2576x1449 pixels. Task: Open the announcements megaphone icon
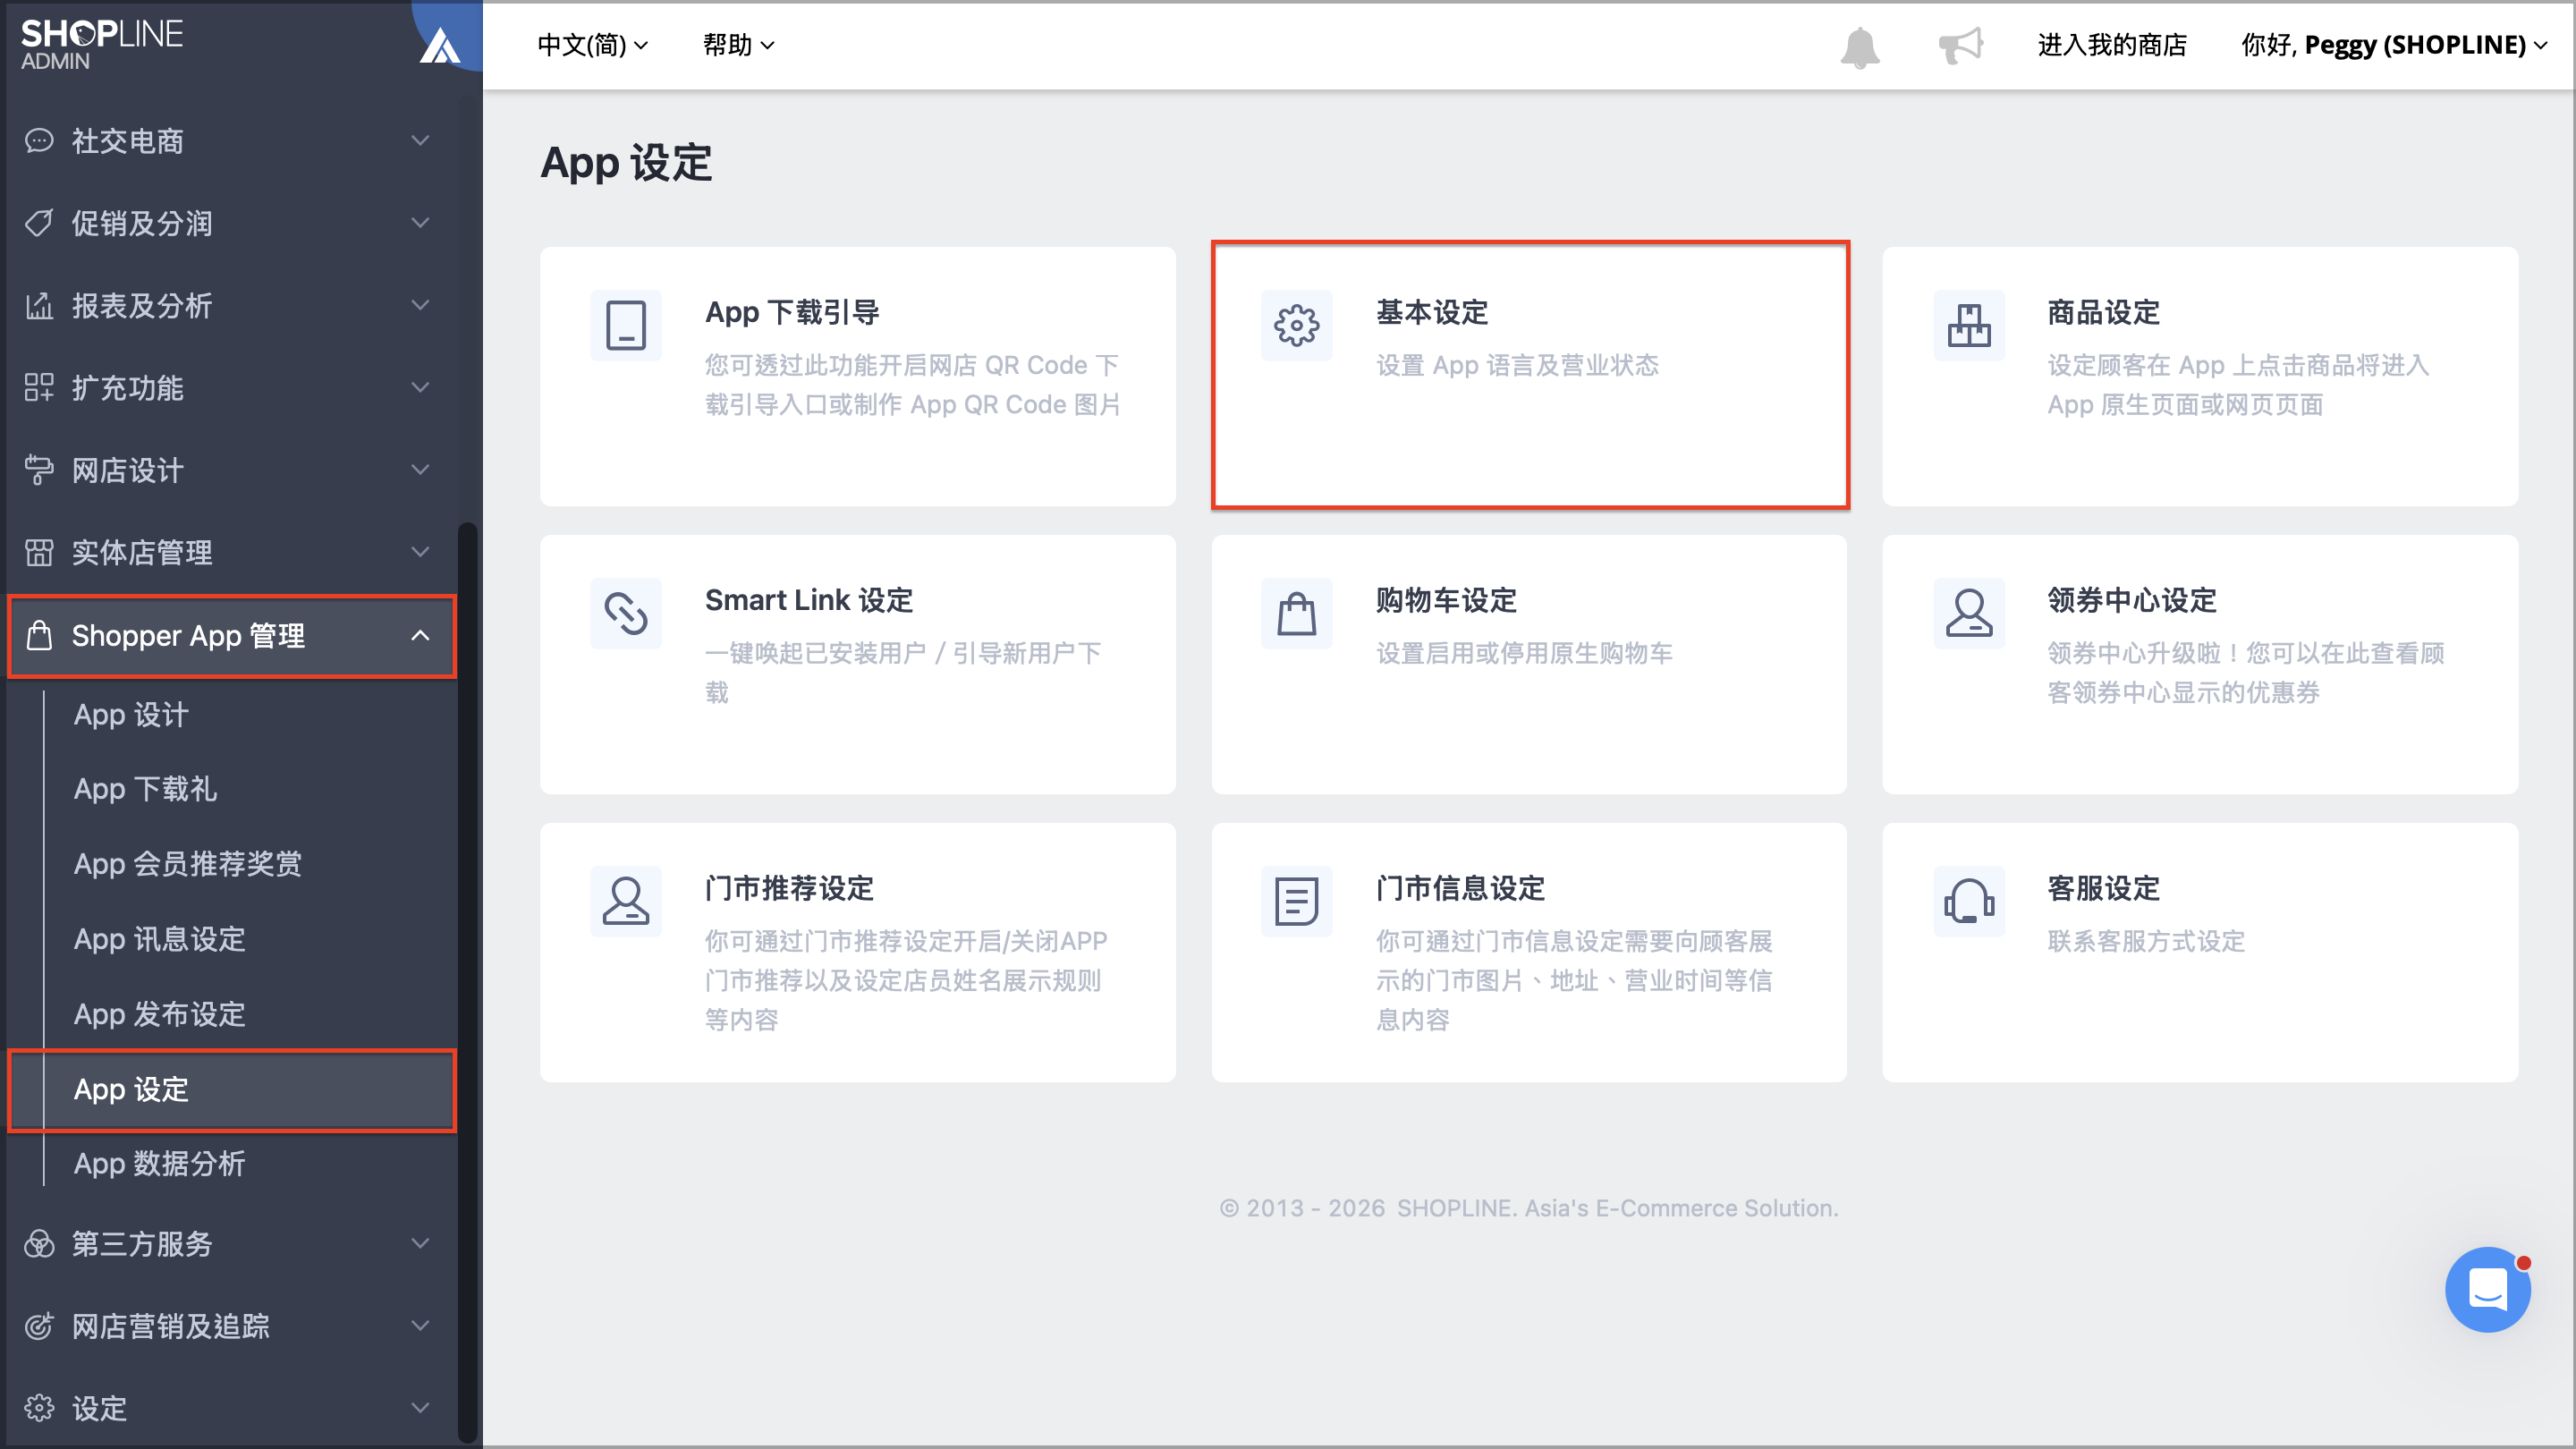coord(1960,45)
